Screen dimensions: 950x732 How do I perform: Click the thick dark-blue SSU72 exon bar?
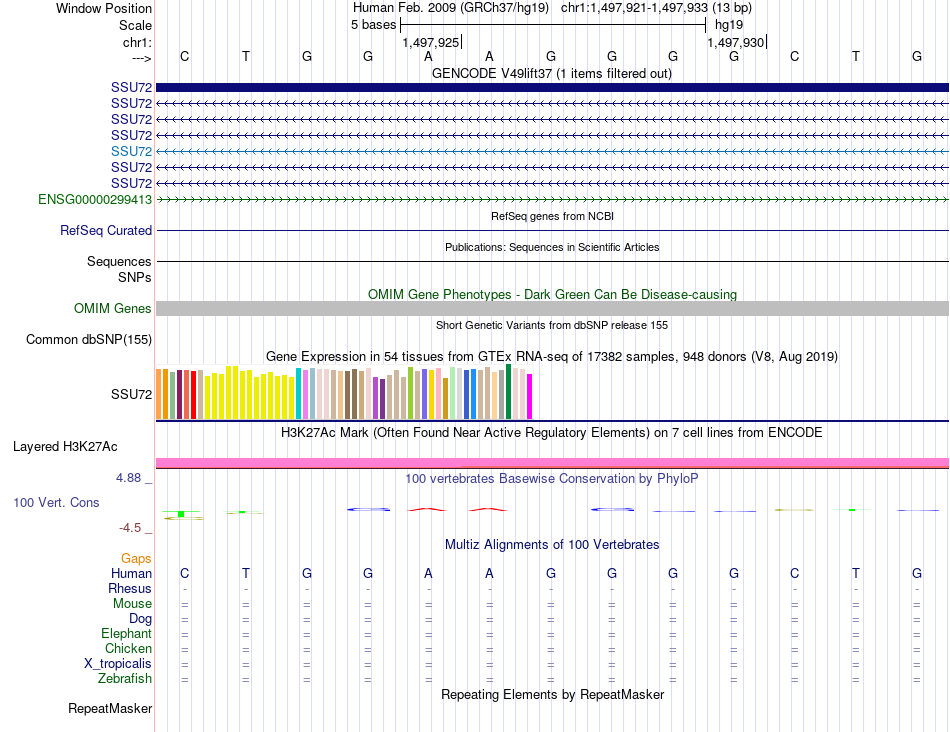[x=552, y=87]
